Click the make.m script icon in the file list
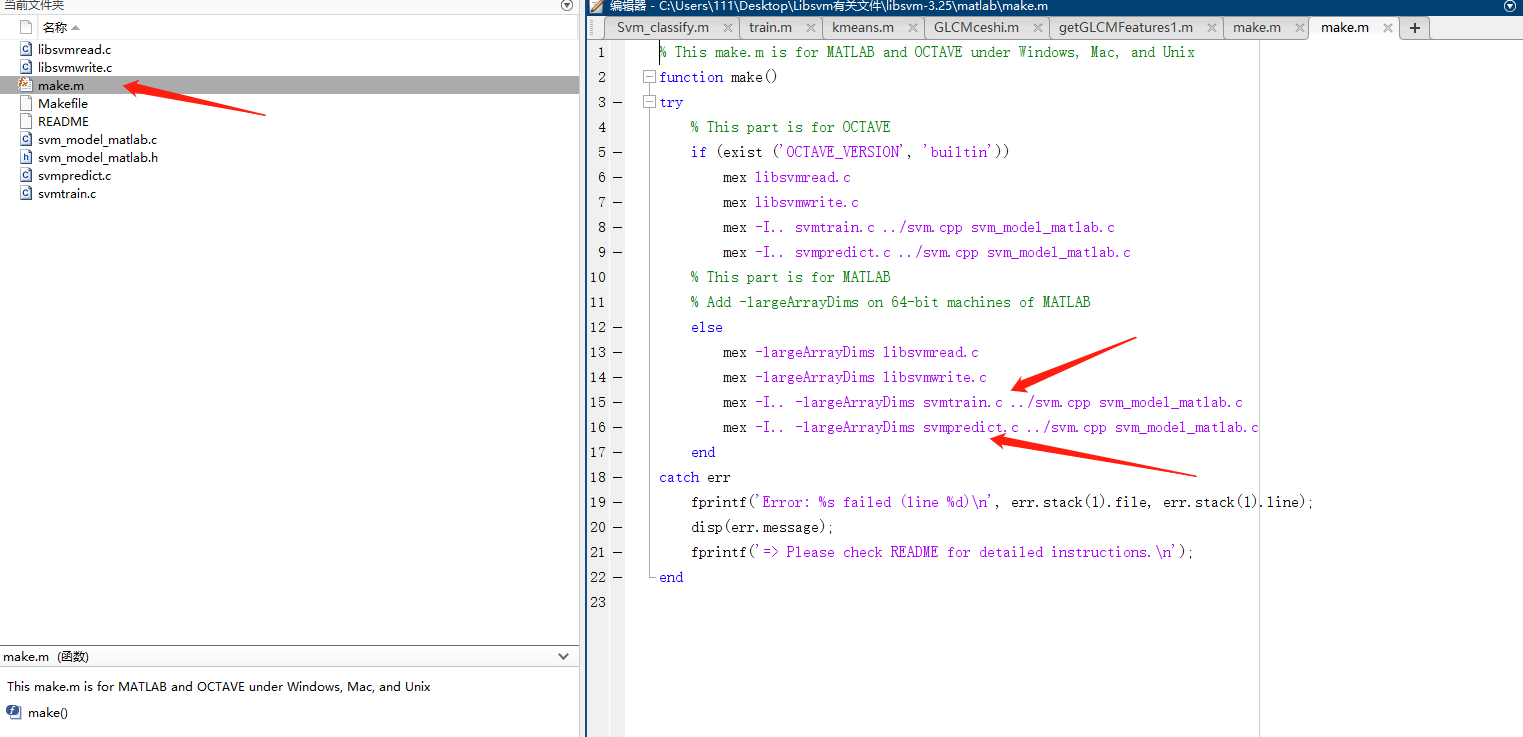1523x737 pixels. click(25, 85)
